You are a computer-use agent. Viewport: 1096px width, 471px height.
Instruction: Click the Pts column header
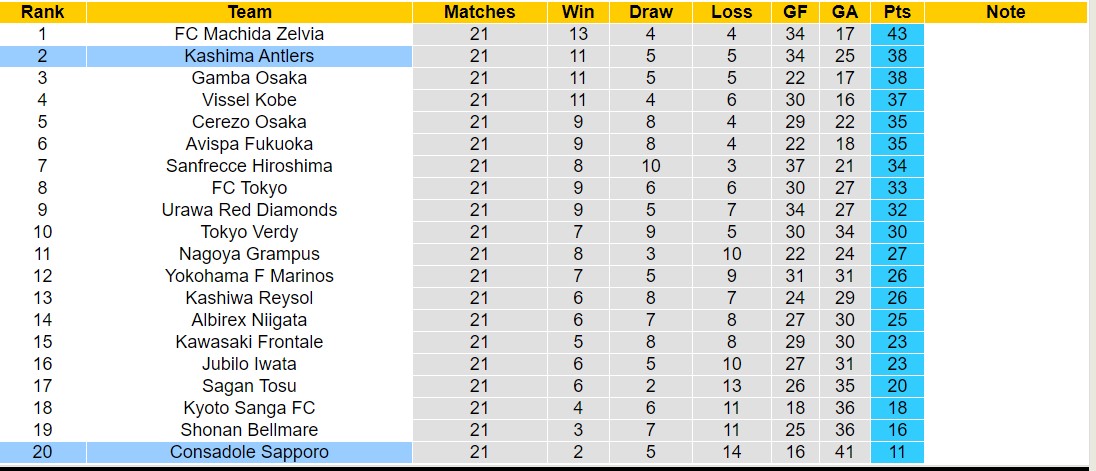pos(896,12)
